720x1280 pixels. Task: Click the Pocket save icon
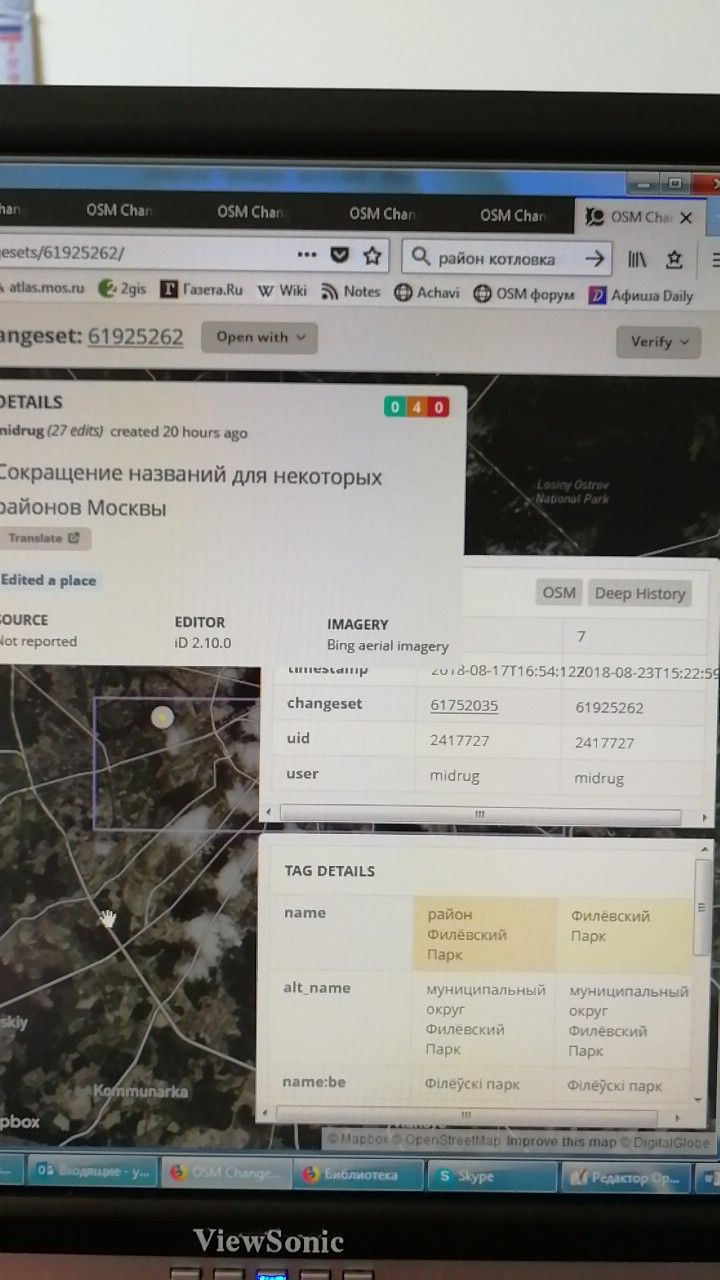tap(340, 256)
